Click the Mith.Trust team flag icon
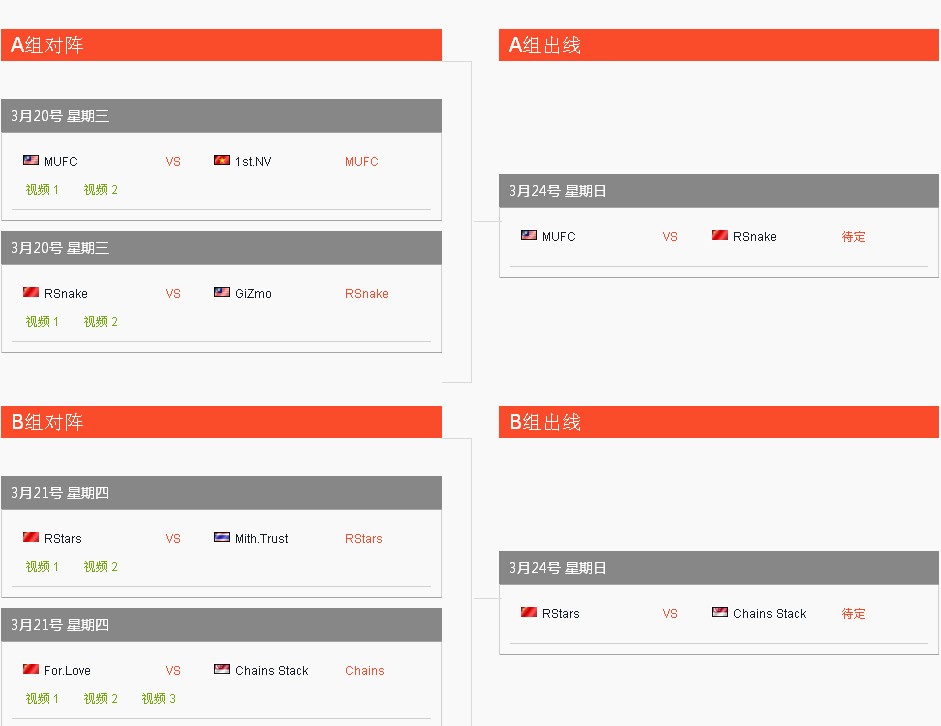 (222, 537)
